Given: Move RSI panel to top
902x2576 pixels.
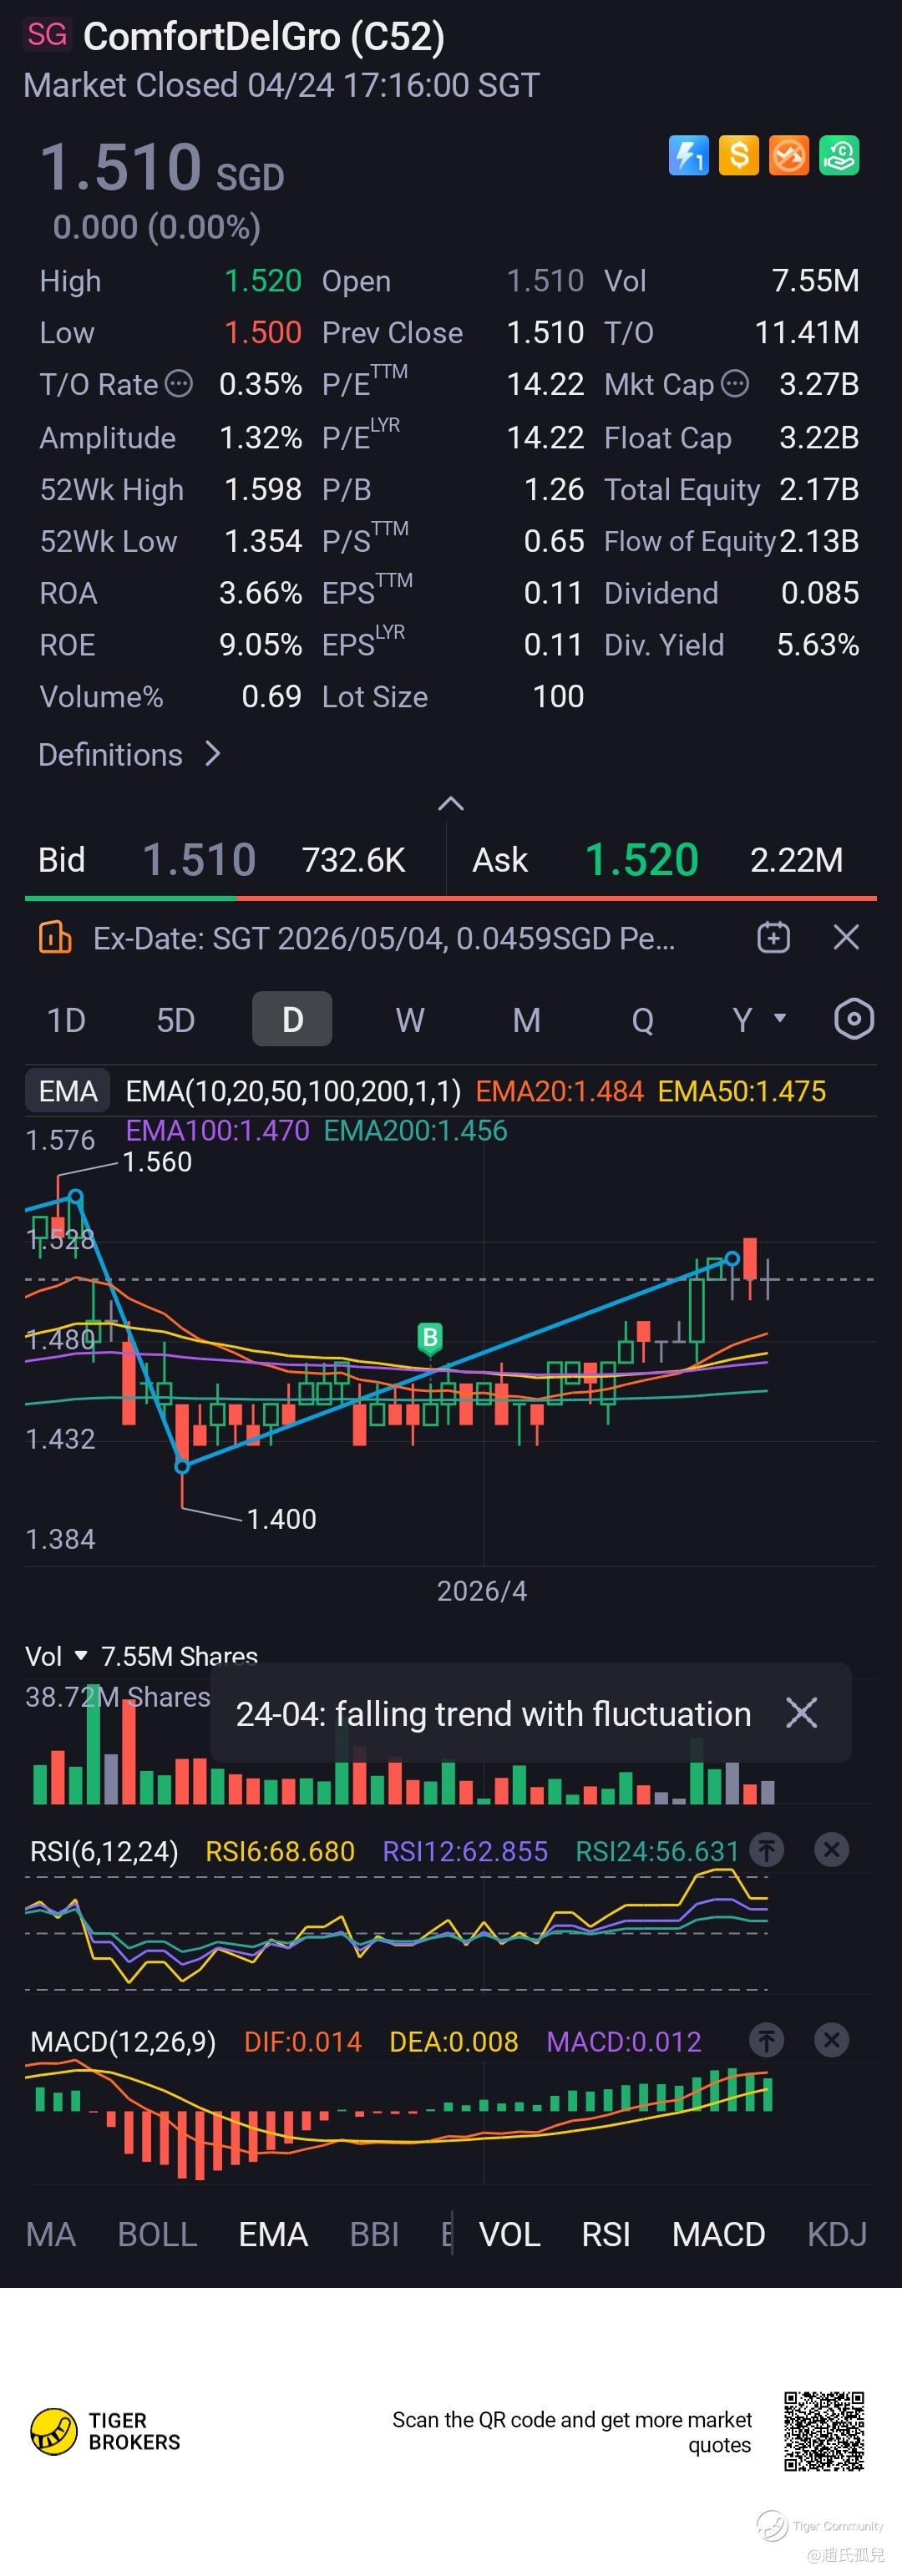Looking at the screenshot, I should [x=767, y=1850].
